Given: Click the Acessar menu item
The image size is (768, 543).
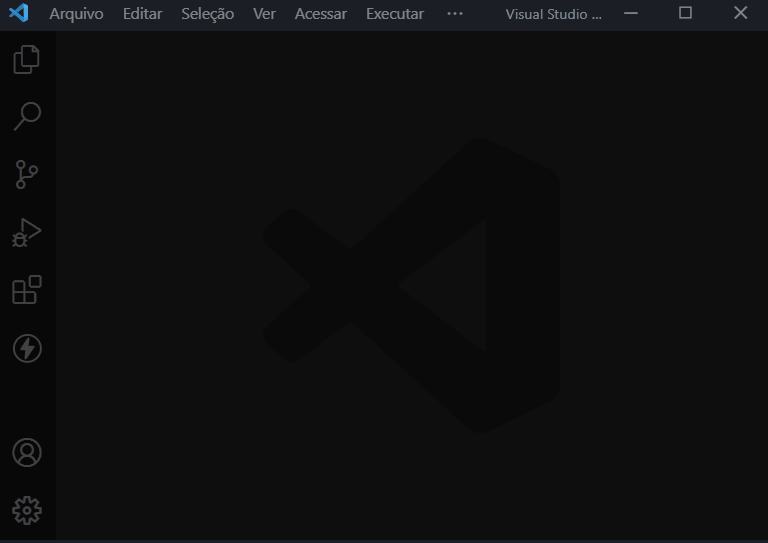Looking at the screenshot, I should [320, 14].
